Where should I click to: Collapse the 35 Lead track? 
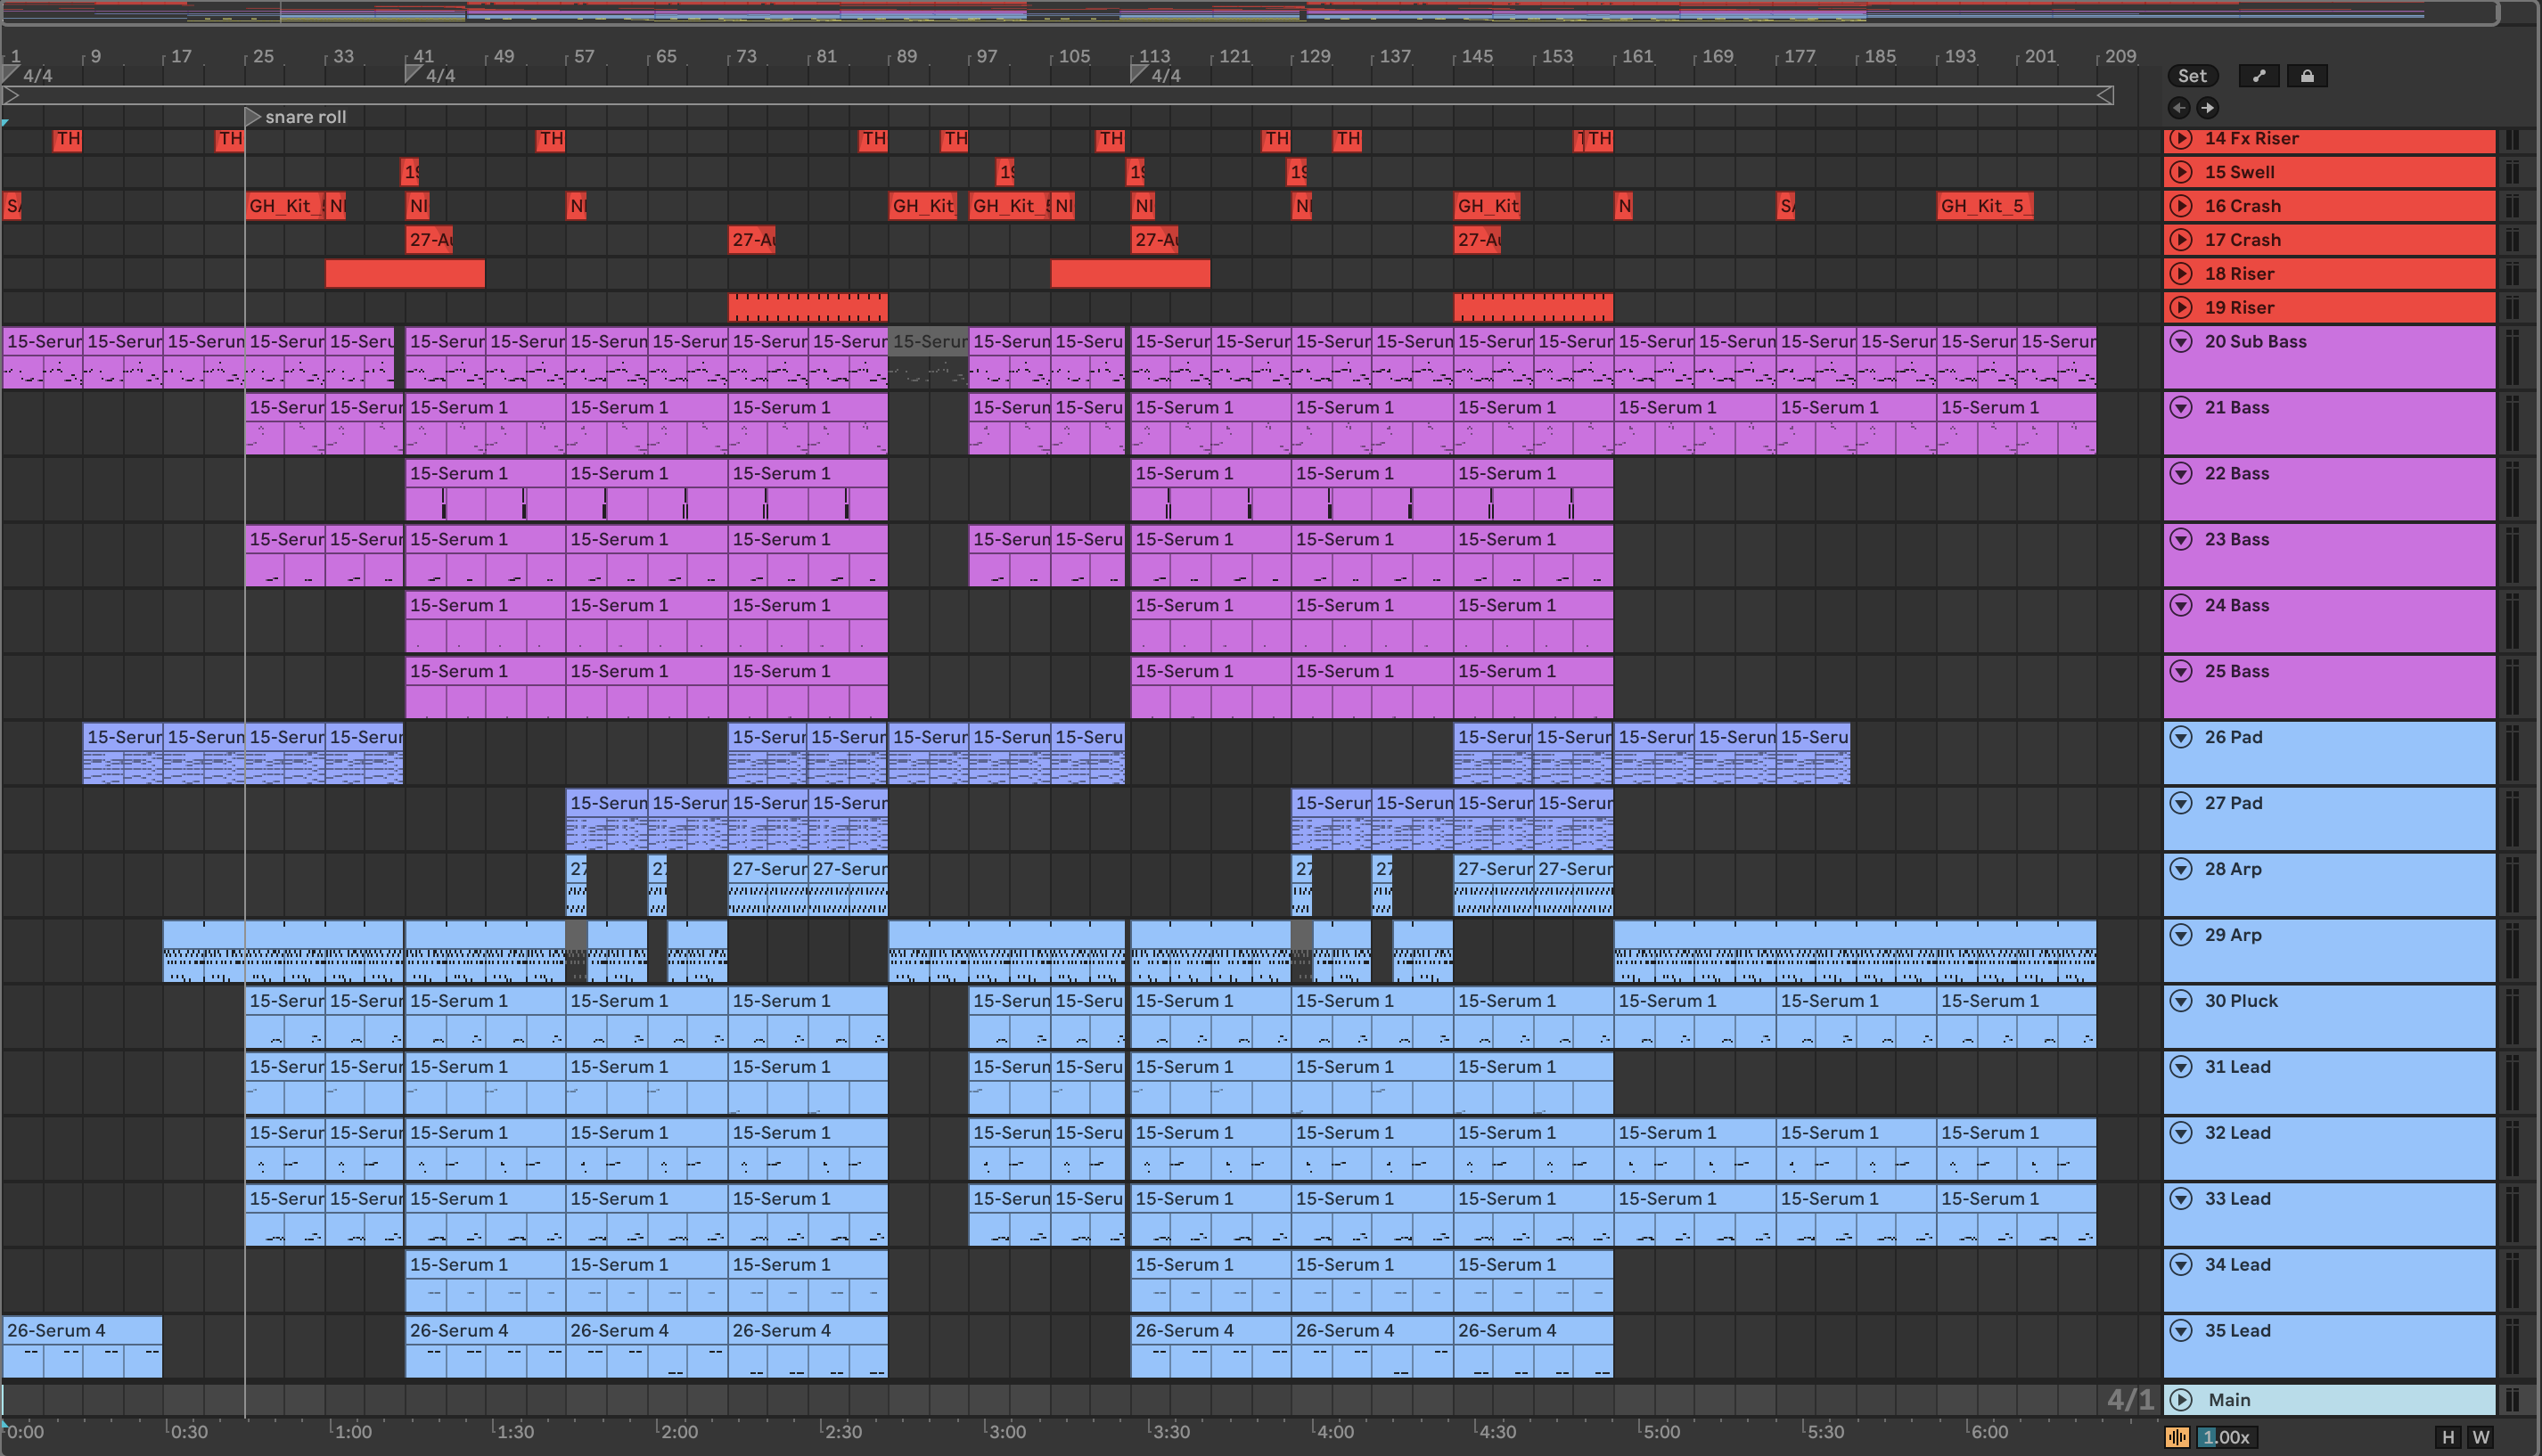pyautogui.click(x=2181, y=1331)
